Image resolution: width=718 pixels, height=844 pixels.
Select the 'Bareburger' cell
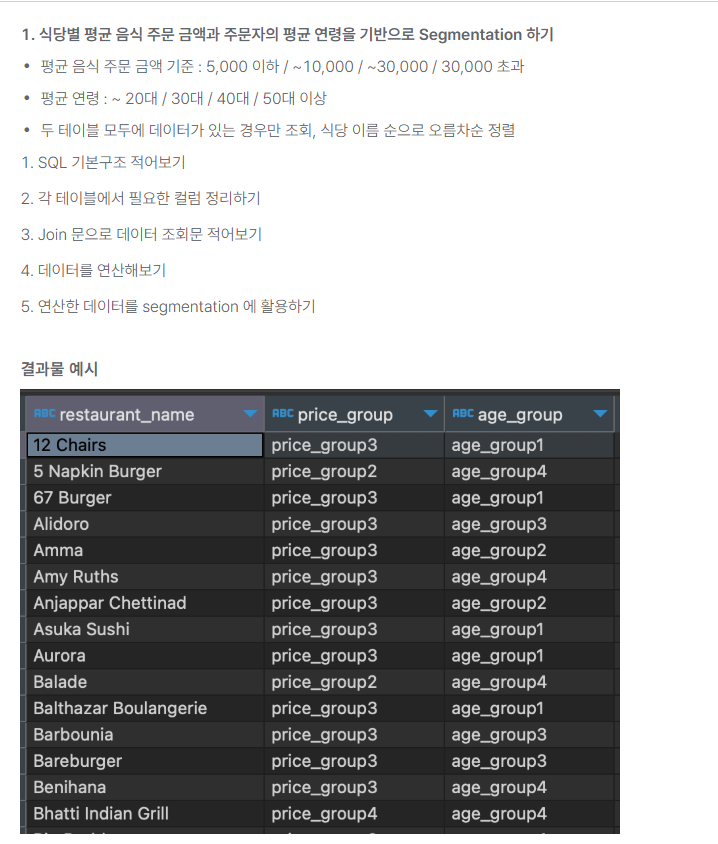[145, 762]
